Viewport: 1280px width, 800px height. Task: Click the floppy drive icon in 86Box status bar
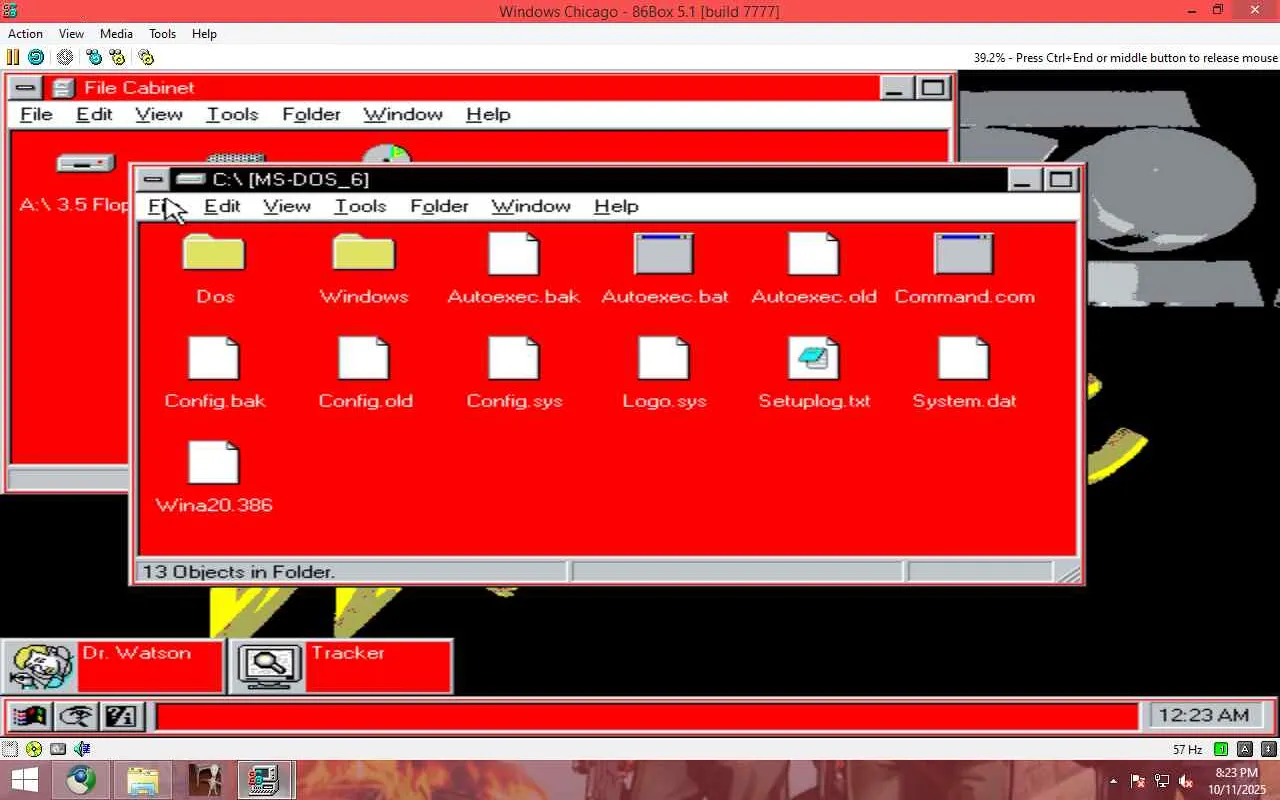(9, 749)
